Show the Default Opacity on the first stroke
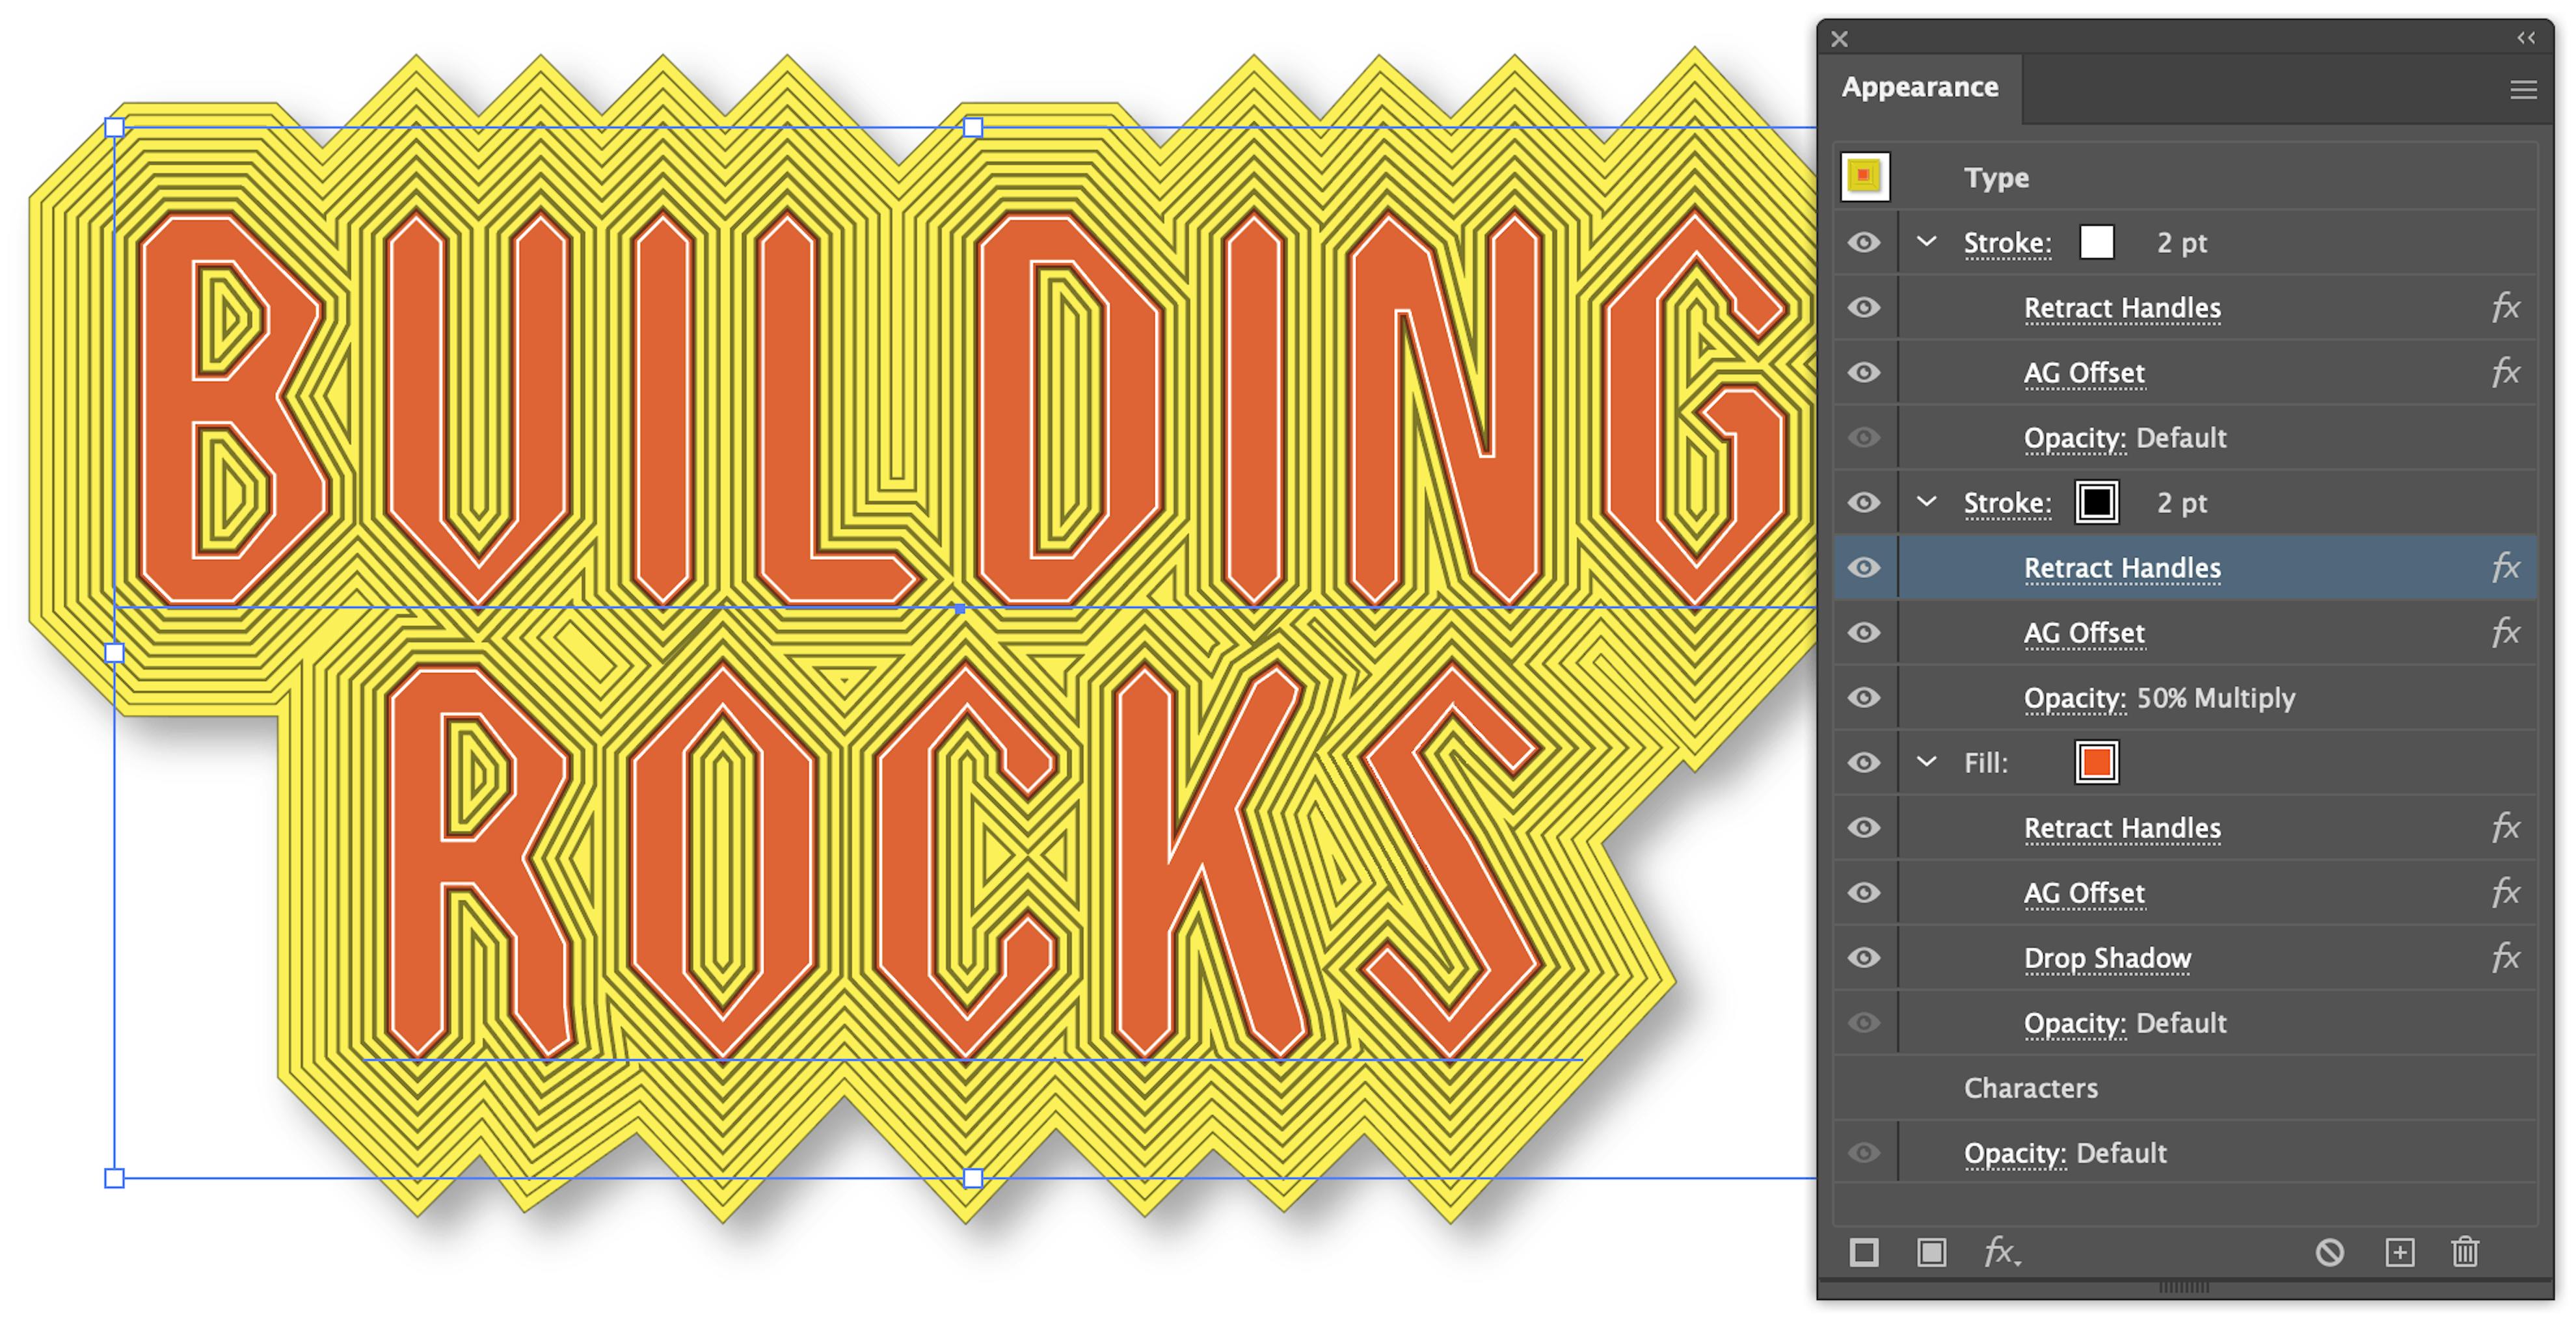Screen dimensions: 2576x1324 click(x=1864, y=438)
